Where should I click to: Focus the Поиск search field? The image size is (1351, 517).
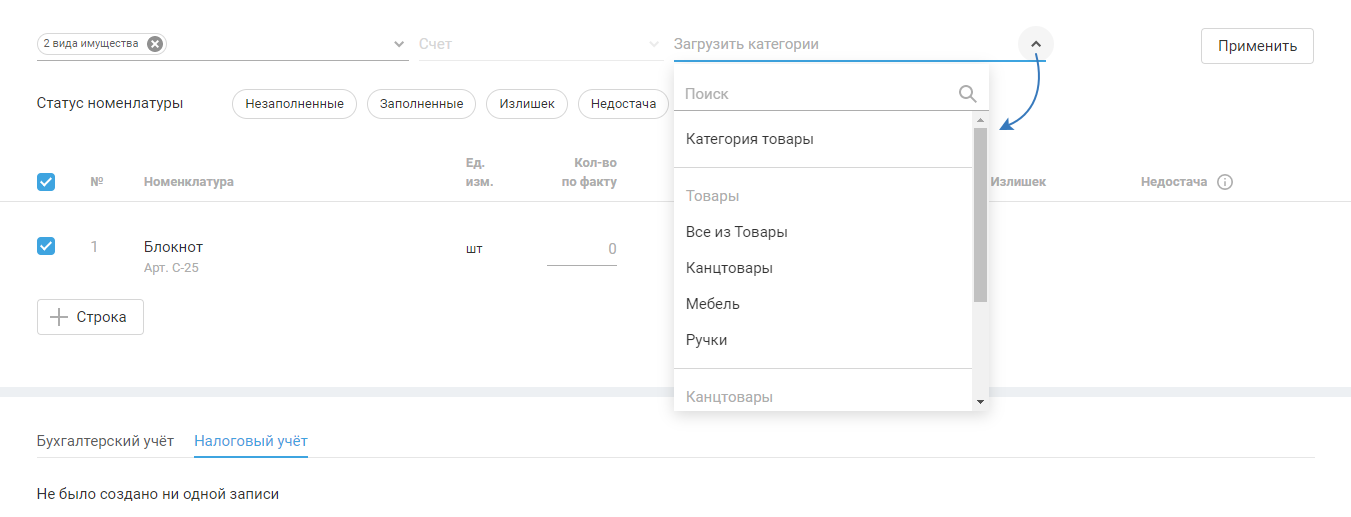pos(815,94)
